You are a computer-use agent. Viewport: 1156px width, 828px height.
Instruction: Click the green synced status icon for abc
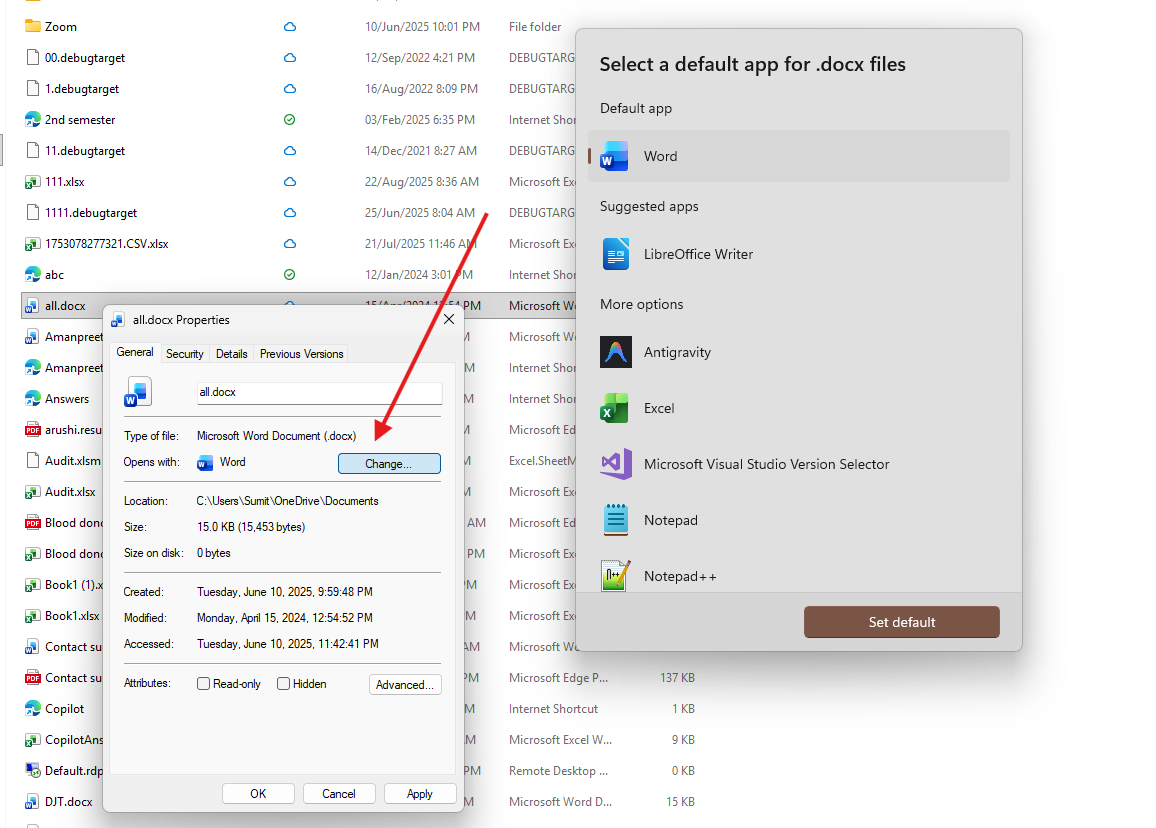pos(290,274)
